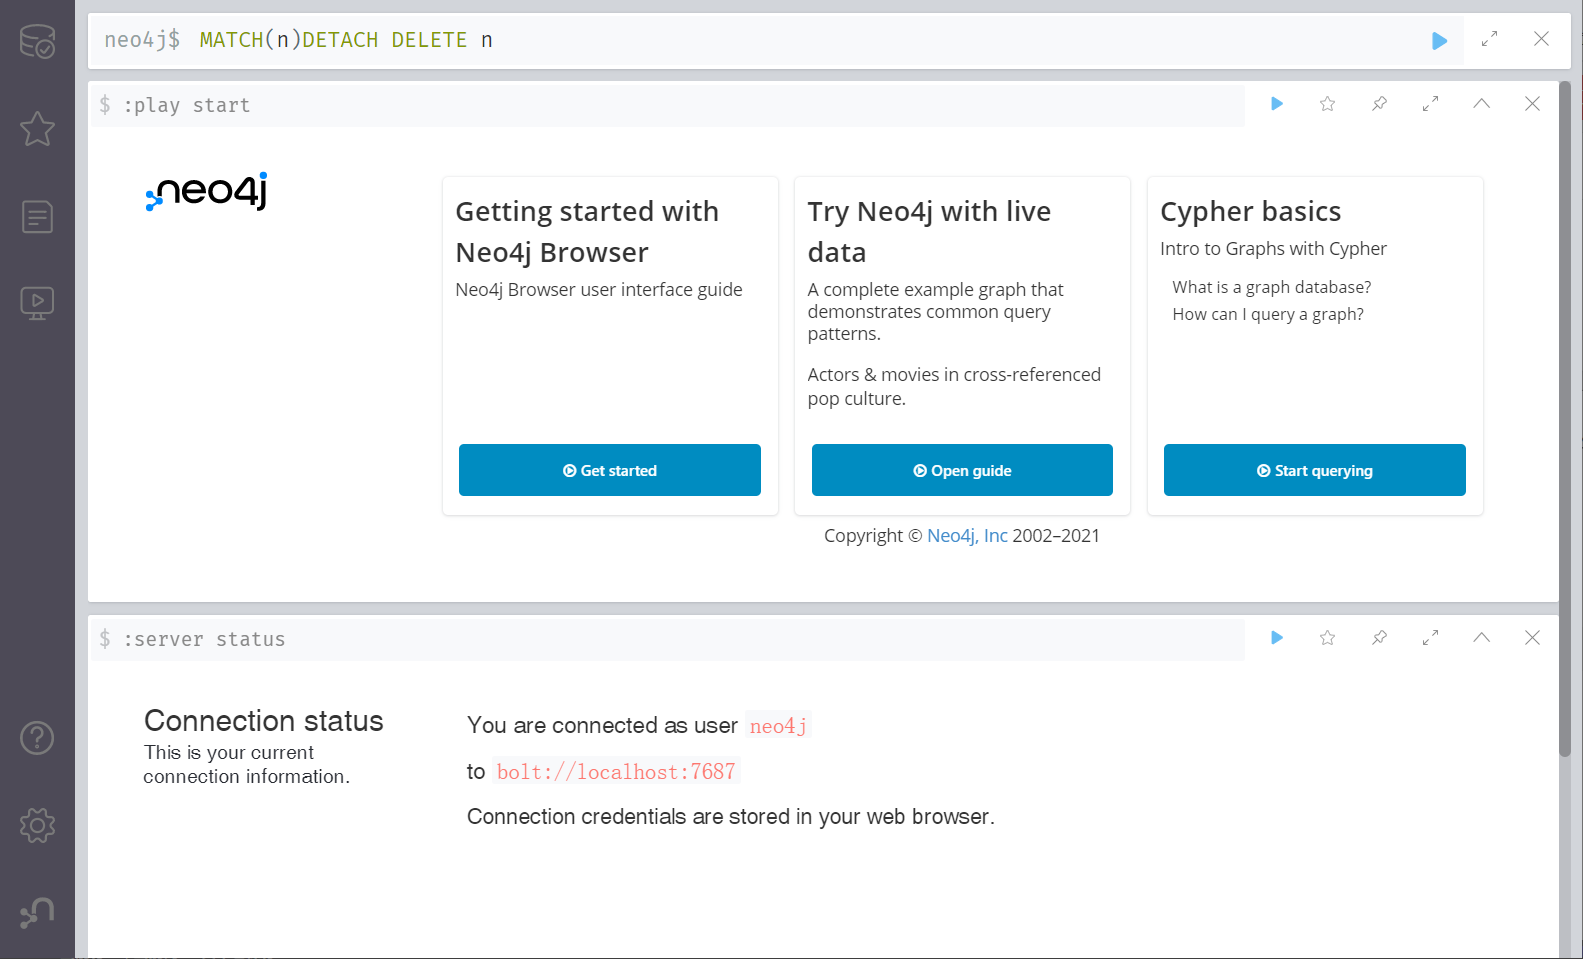Open the Guides sidebar panel
The width and height of the screenshot is (1583, 959).
point(37,303)
